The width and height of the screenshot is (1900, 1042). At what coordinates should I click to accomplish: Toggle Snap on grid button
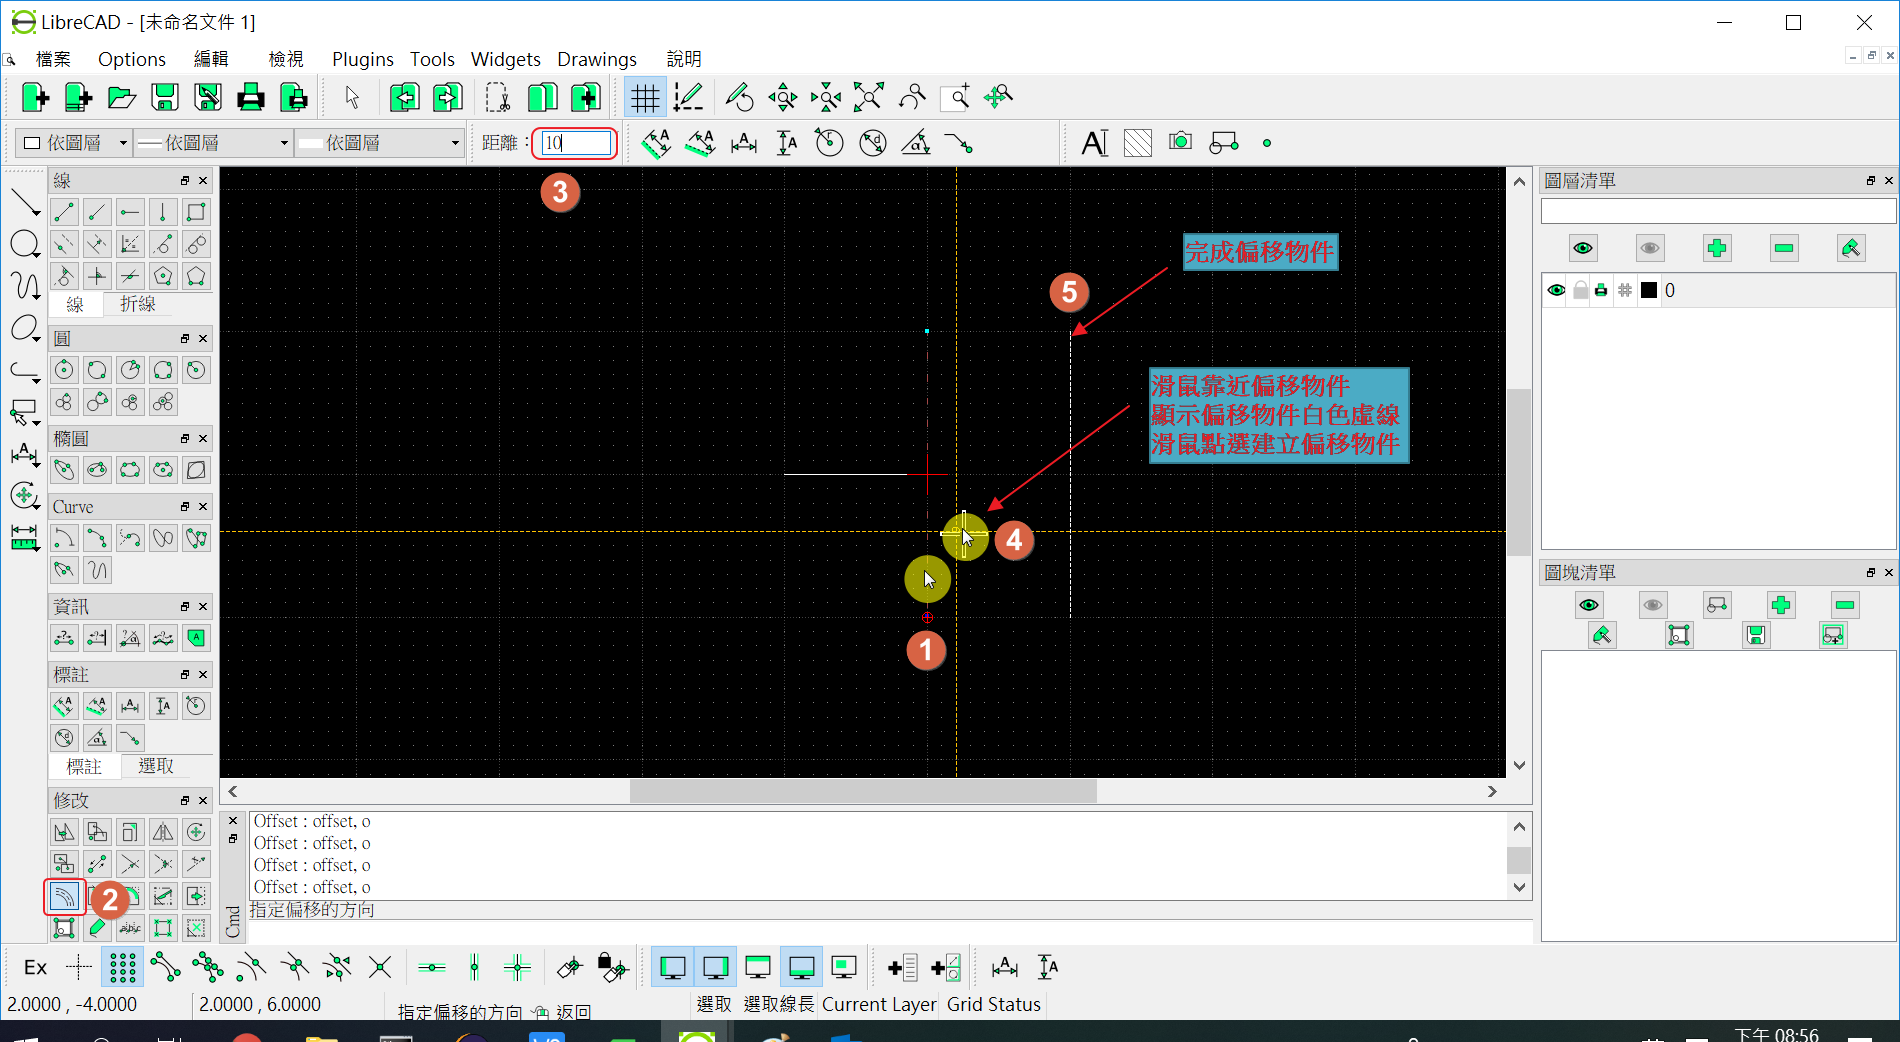[122, 967]
